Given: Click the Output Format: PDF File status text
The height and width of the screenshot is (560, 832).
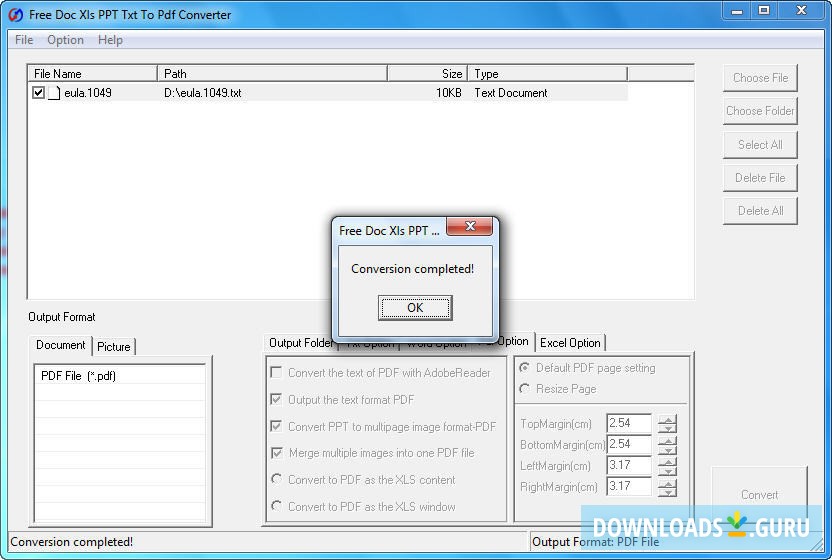Looking at the screenshot, I should [x=595, y=542].
